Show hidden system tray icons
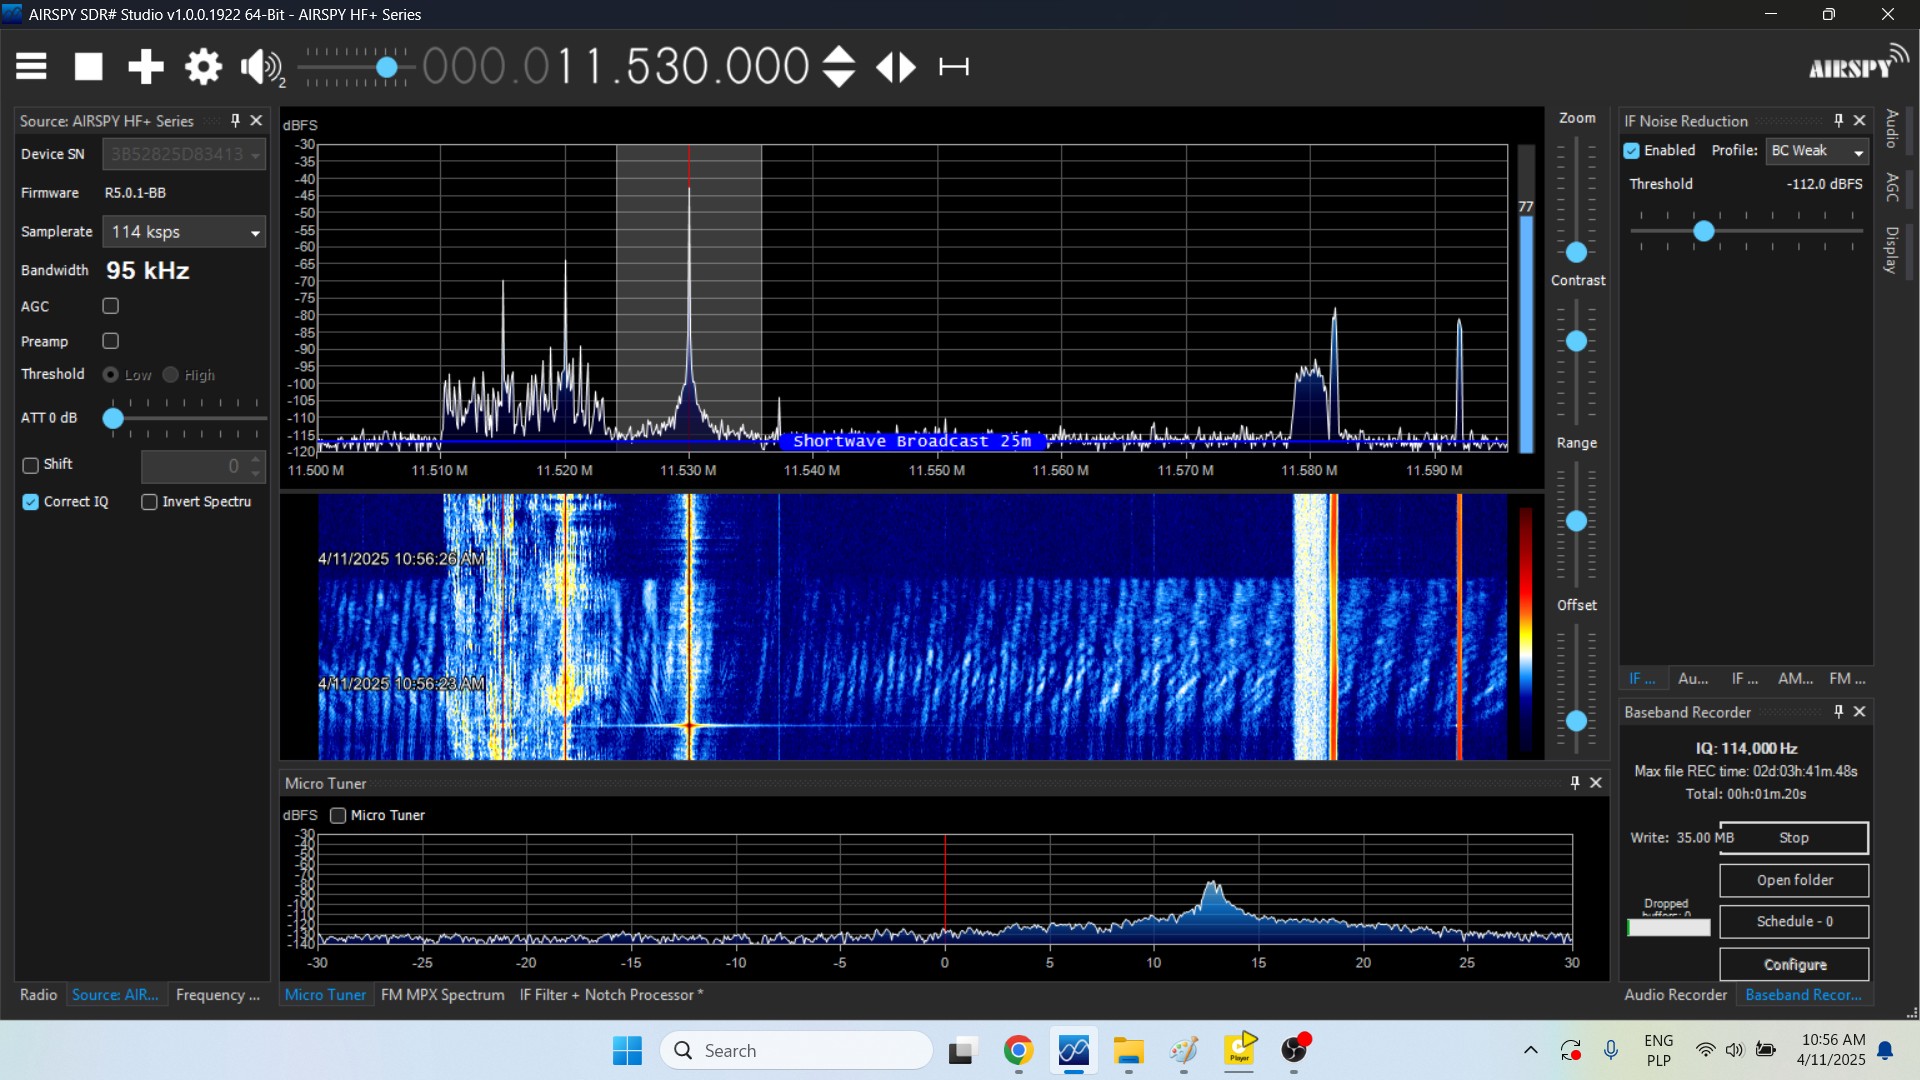 [x=1530, y=1051]
